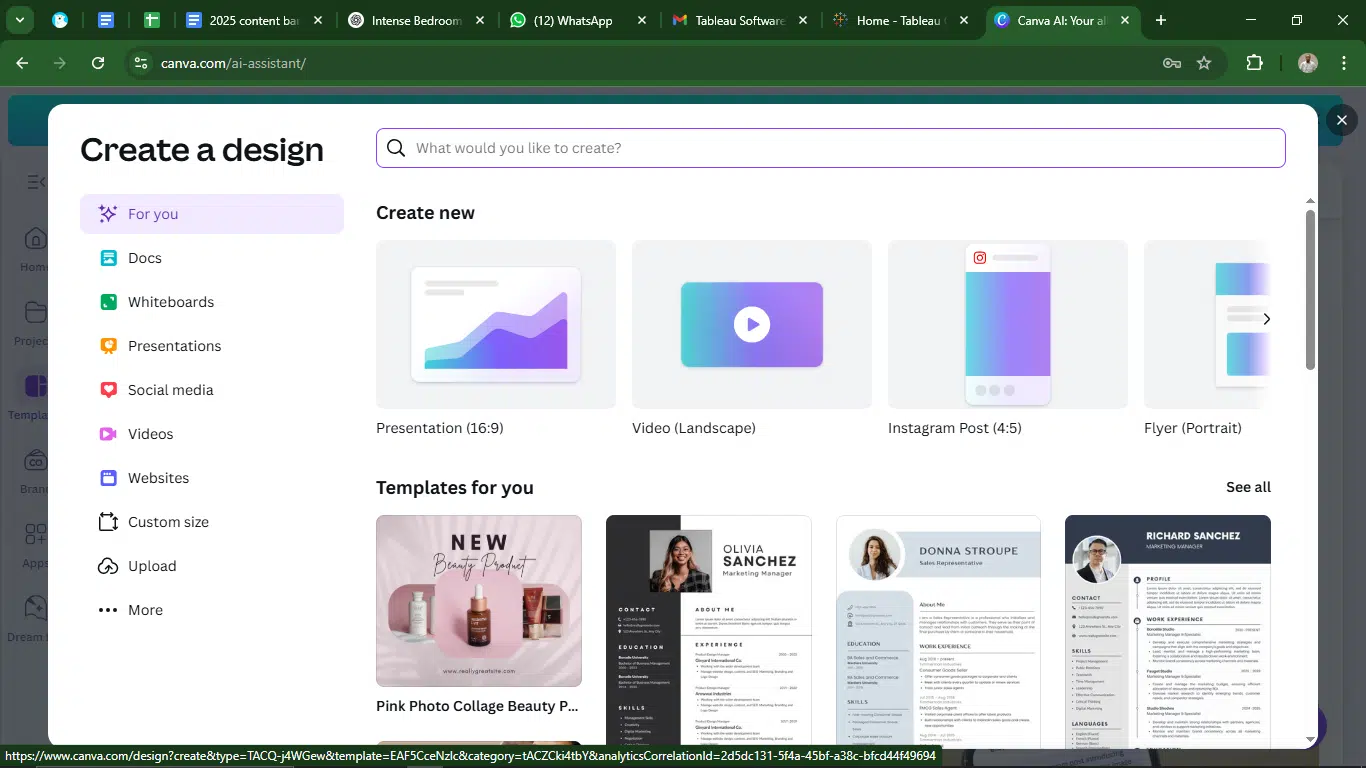Viewport: 1366px width, 768px height.
Task: Open Pink Photo Collage Beauty template
Action: tap(479, 600)
